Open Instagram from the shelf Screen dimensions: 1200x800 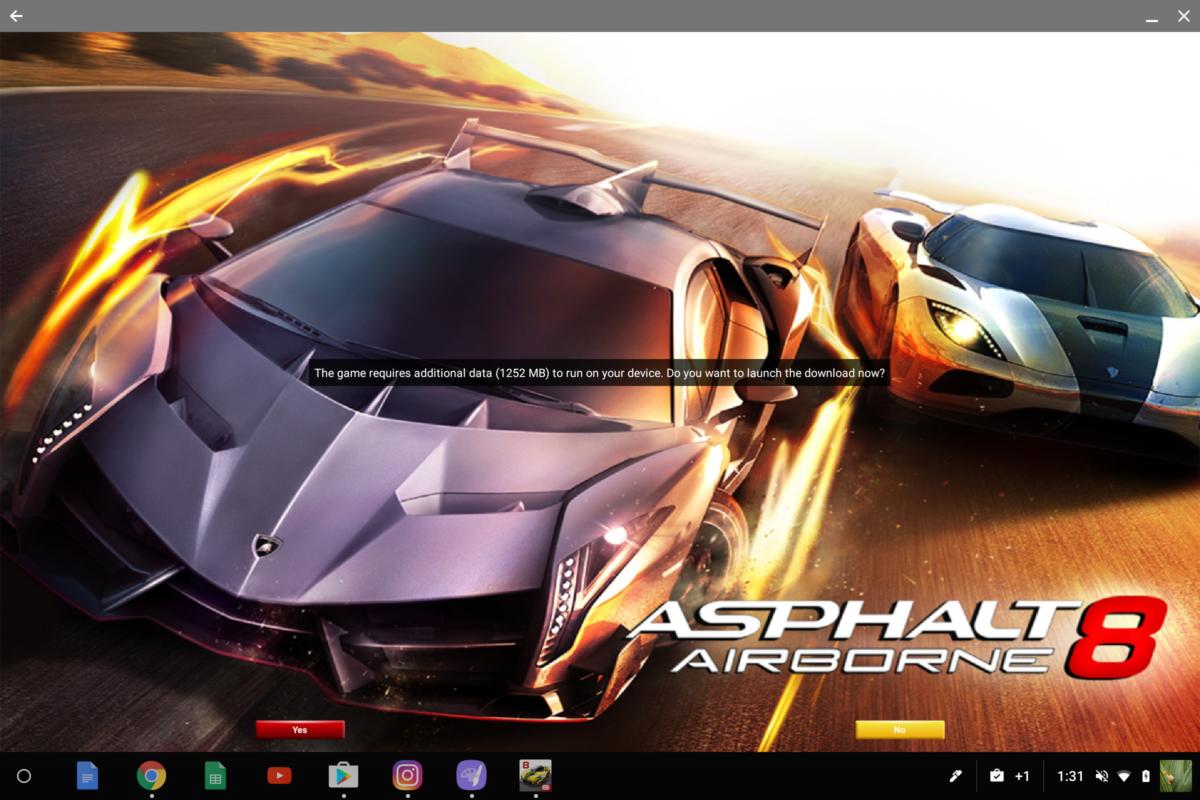point(407,775)
